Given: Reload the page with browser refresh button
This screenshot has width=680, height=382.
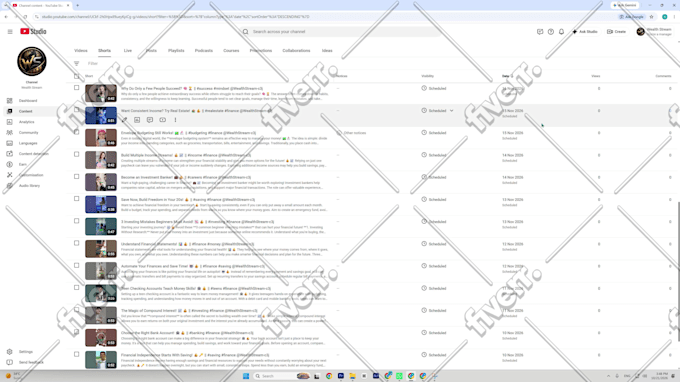Looking at the screenshot, I should tap(25, 17).
